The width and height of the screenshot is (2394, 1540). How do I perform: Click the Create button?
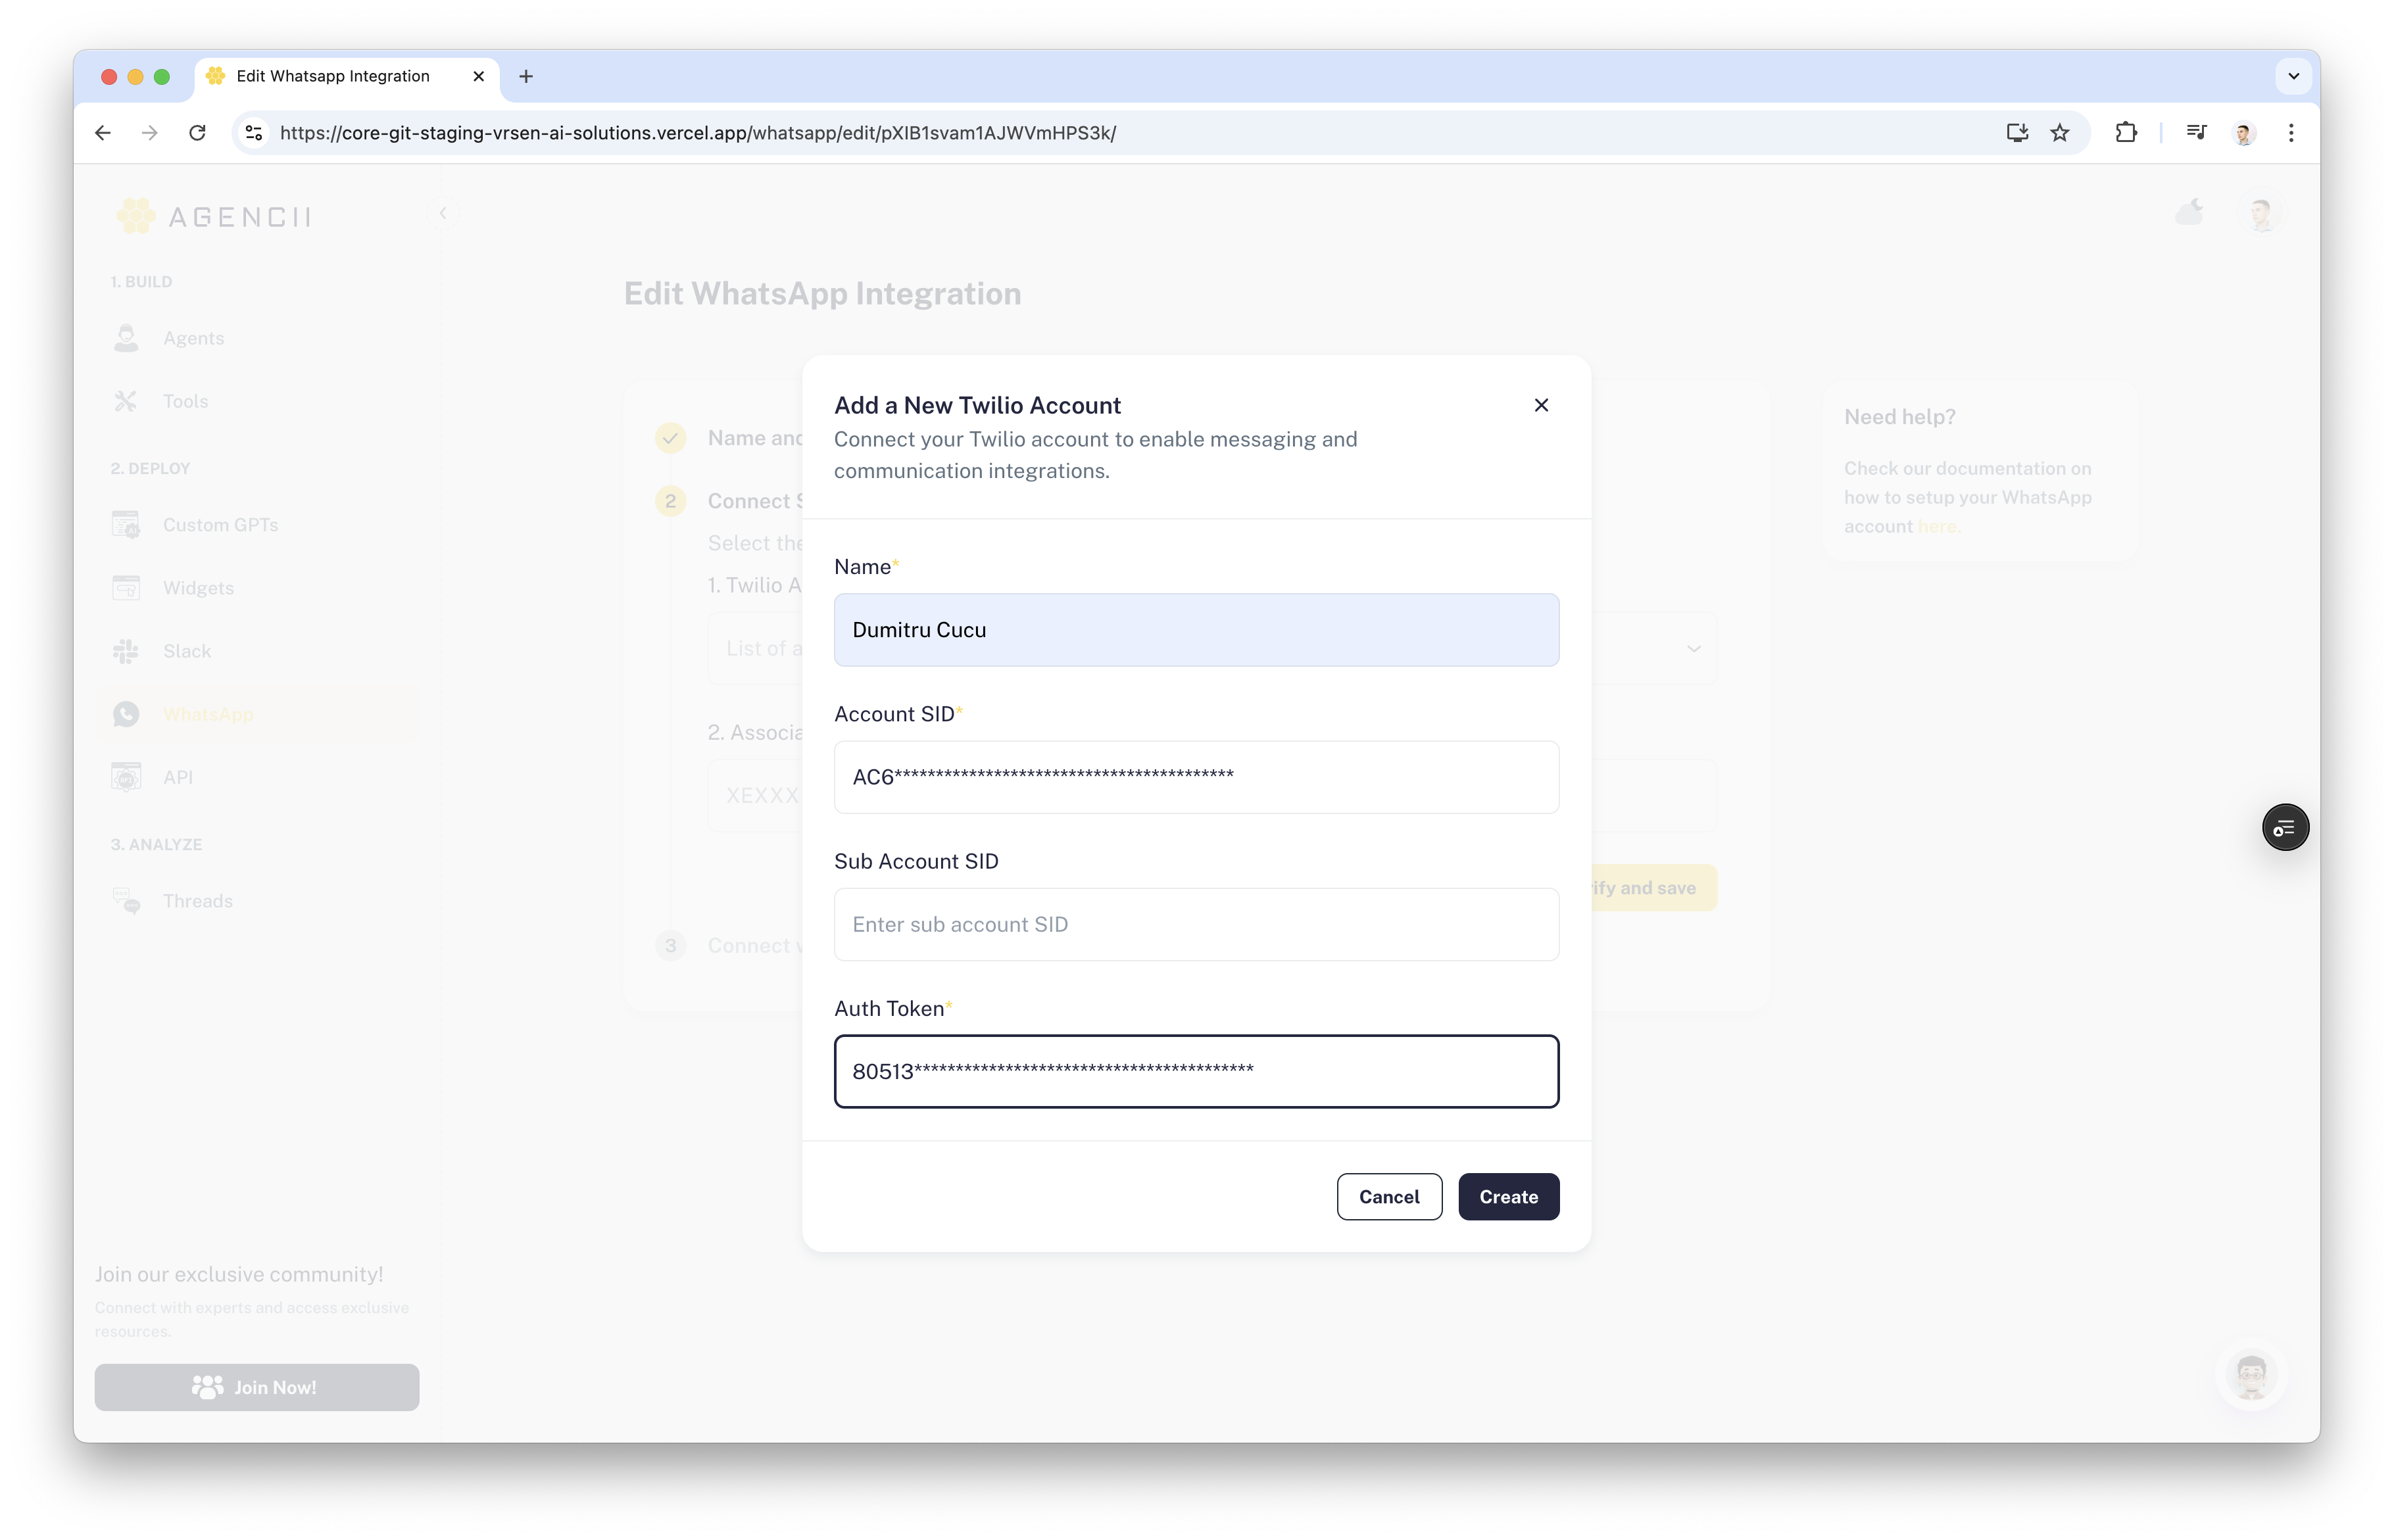pyautogui.click(x=1508, y=1197)
